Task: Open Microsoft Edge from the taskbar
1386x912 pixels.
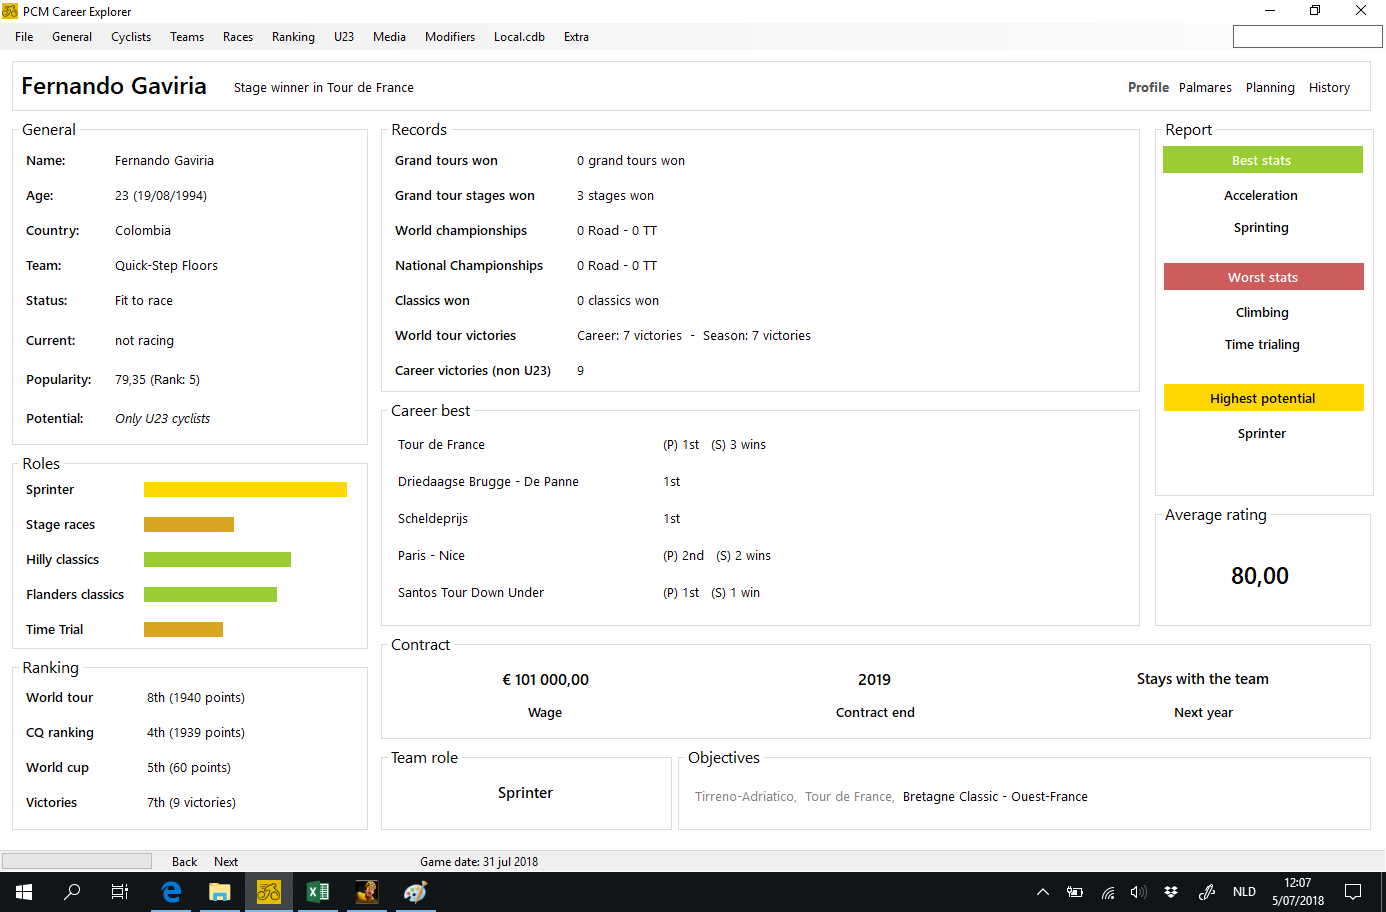Action: click(171, 892)
